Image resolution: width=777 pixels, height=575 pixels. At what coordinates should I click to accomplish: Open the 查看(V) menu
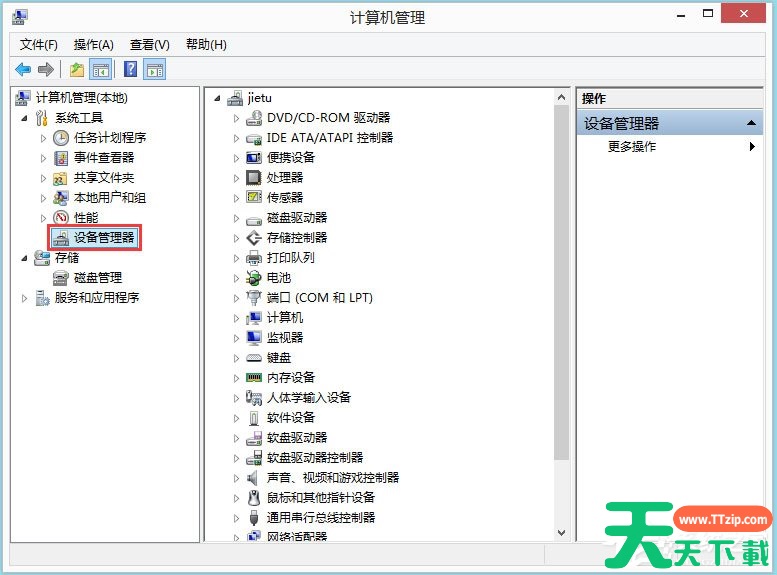tap(149, 45)
